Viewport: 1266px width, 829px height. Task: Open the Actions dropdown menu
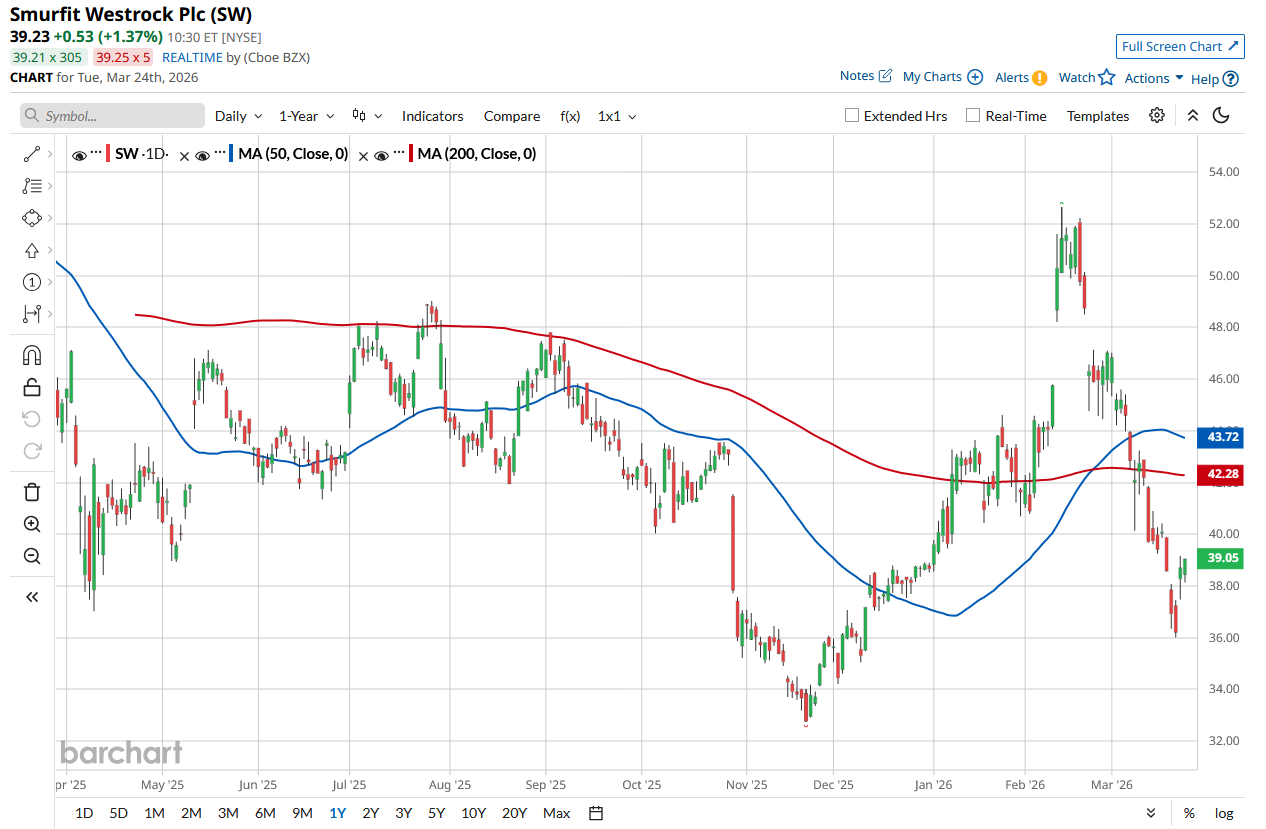[1154, 78]
